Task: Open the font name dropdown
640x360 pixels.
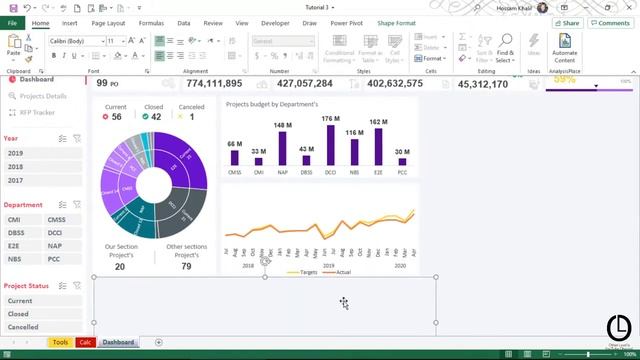Action: coord(103,41)
